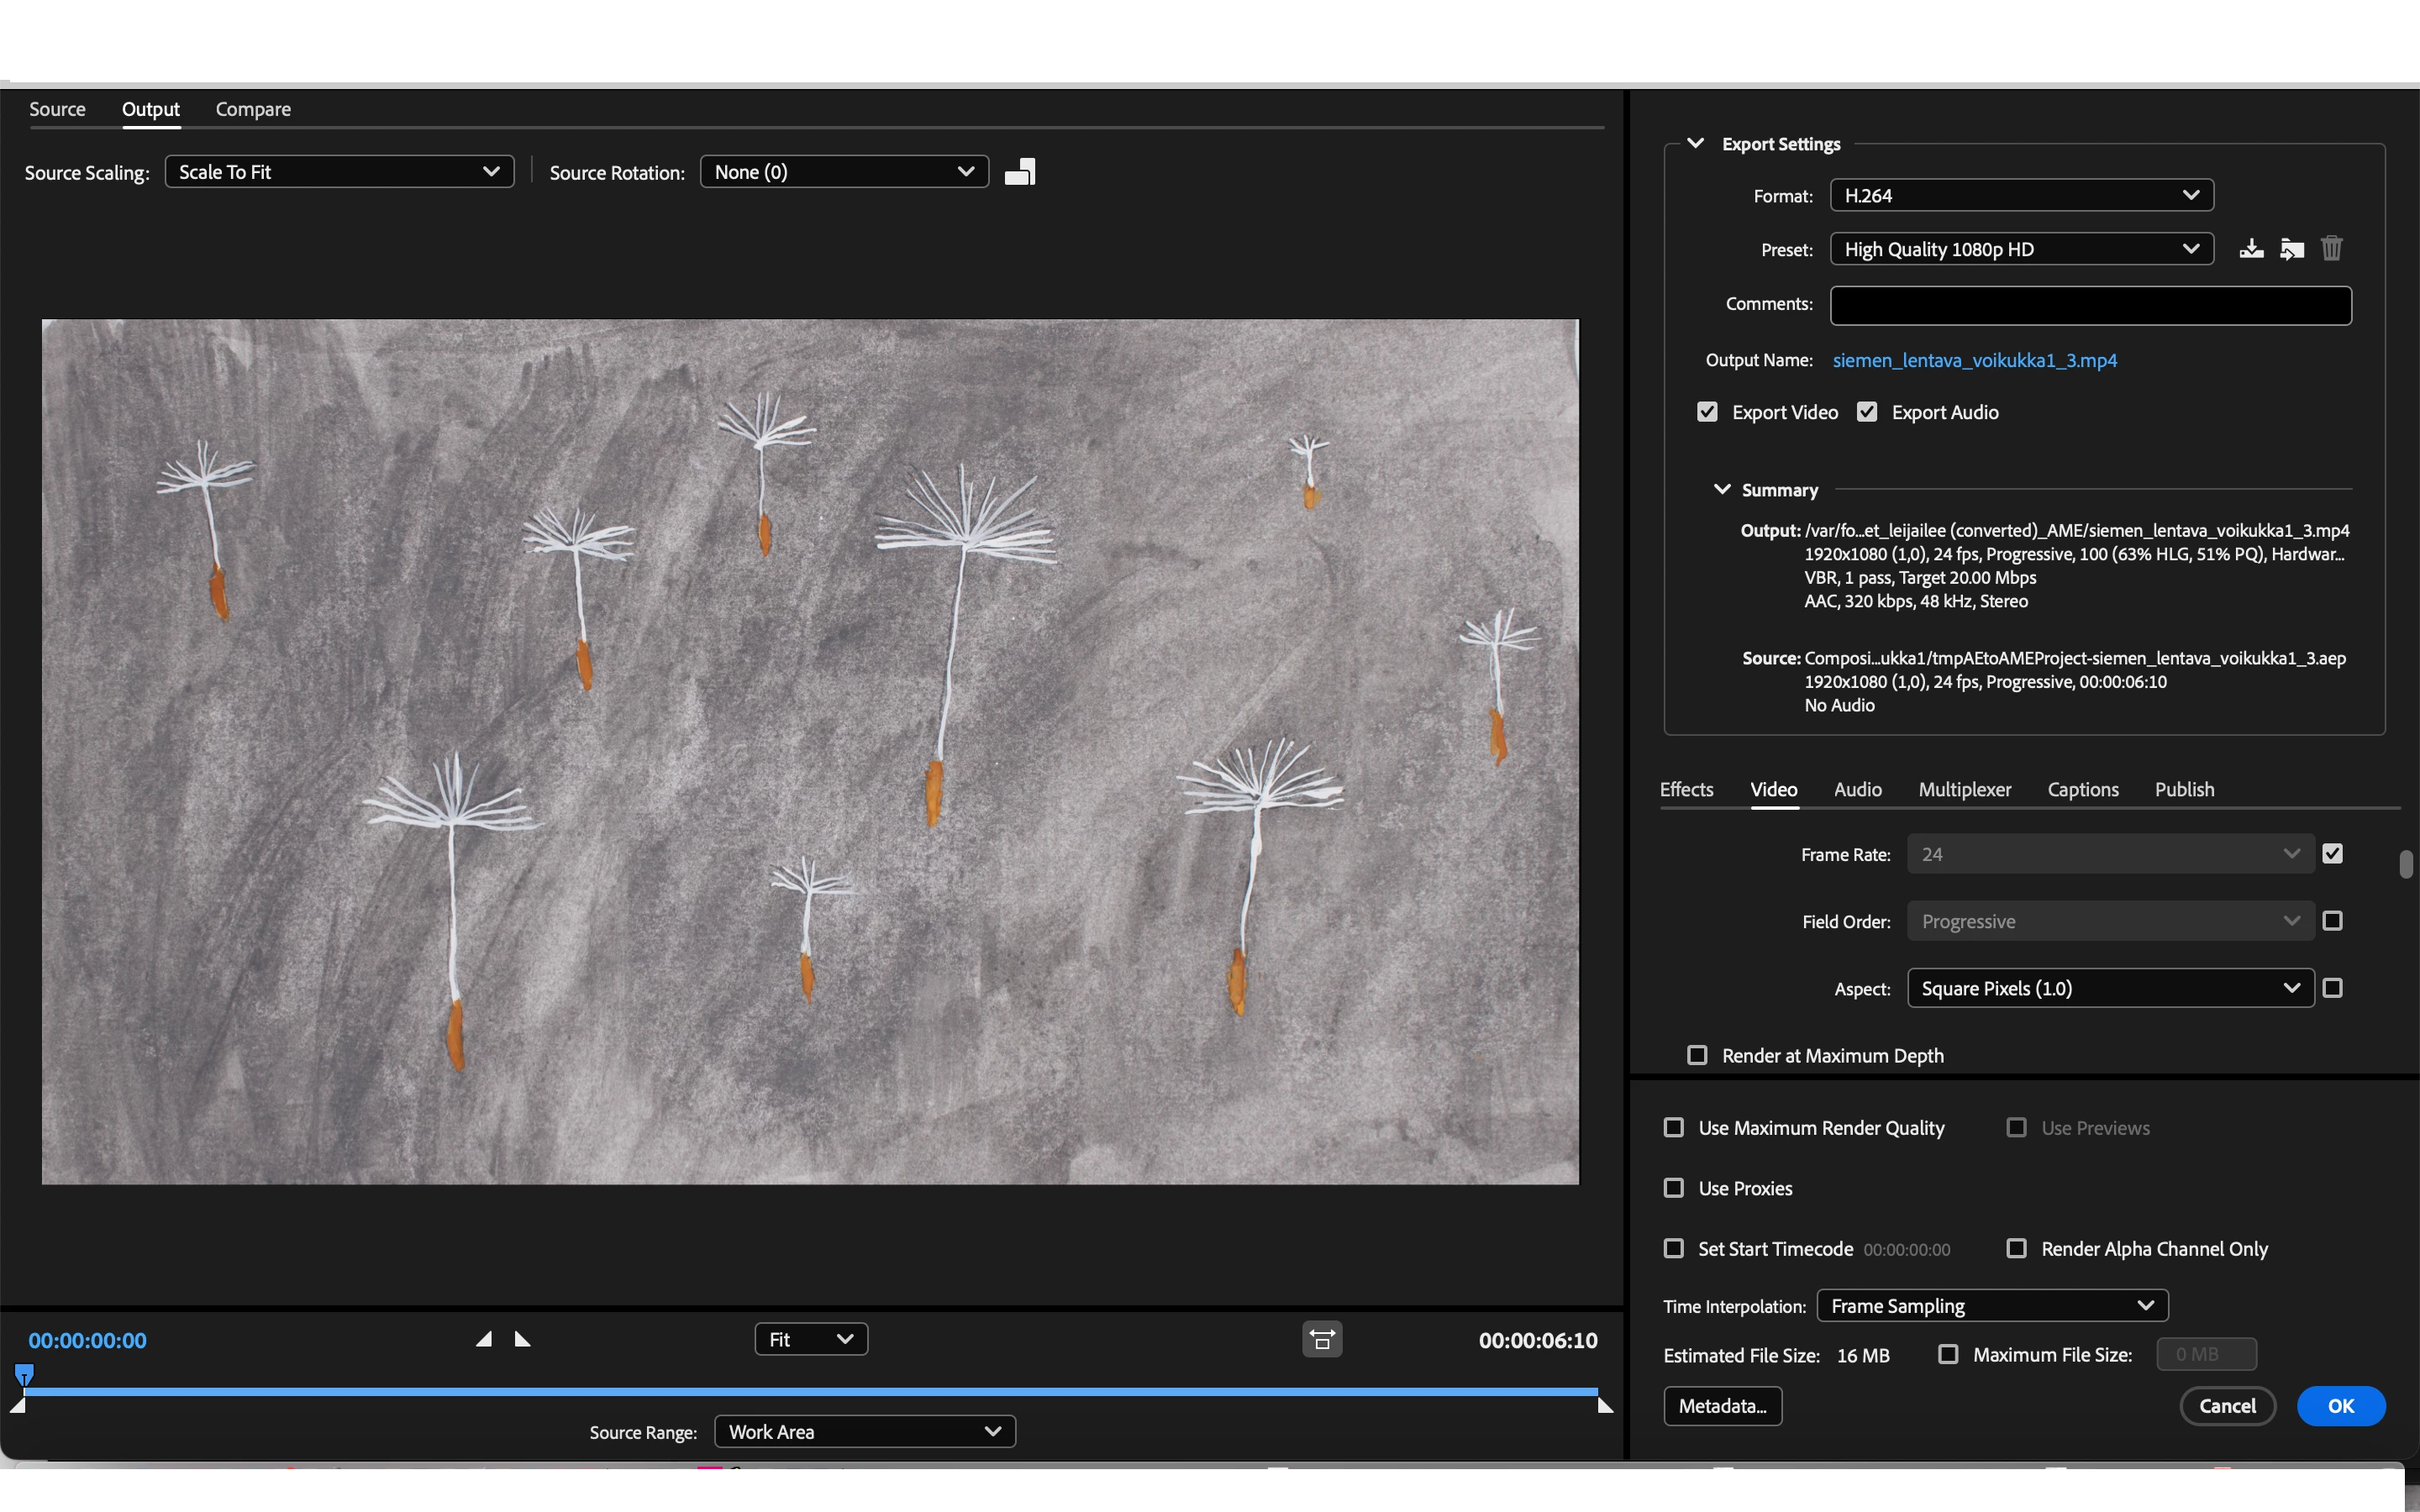
Task: Click the Metadata... button
Action: point(1722,1405)
